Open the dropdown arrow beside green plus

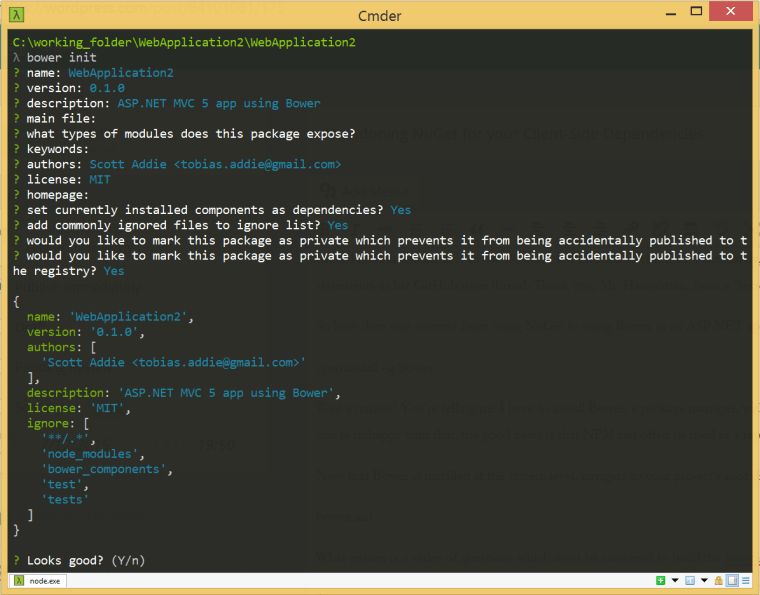pyautogui.click(x=675, y=580)
